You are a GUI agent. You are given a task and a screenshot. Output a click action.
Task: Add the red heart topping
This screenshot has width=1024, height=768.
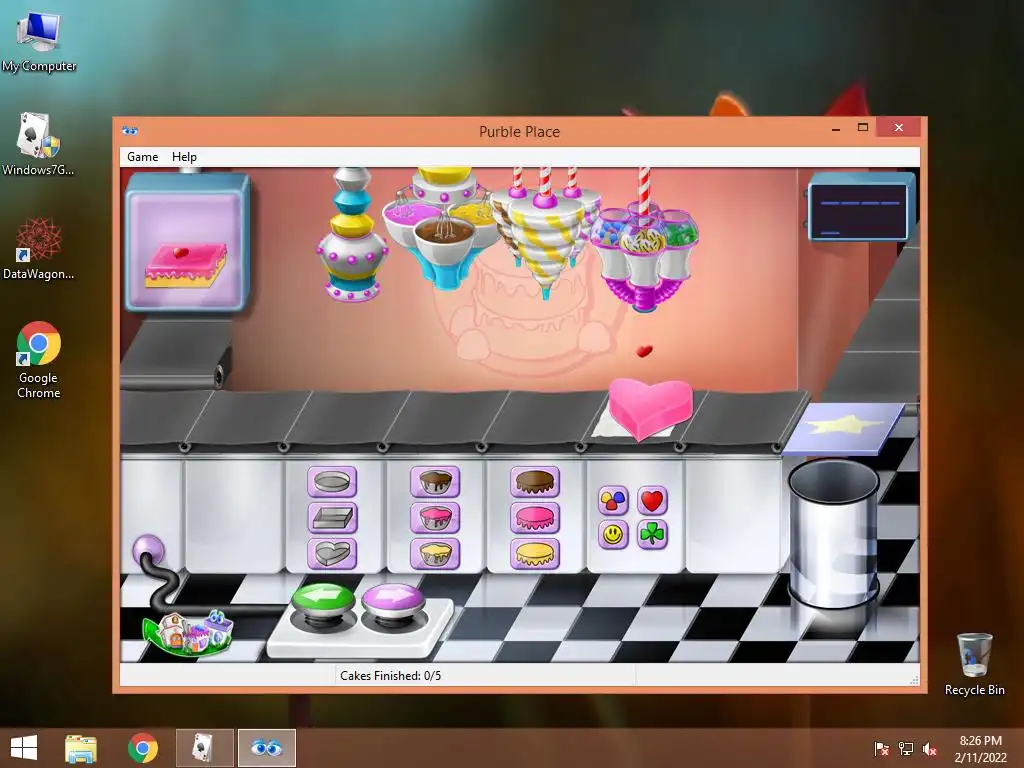pyautogui.click(x=652, y=501)
